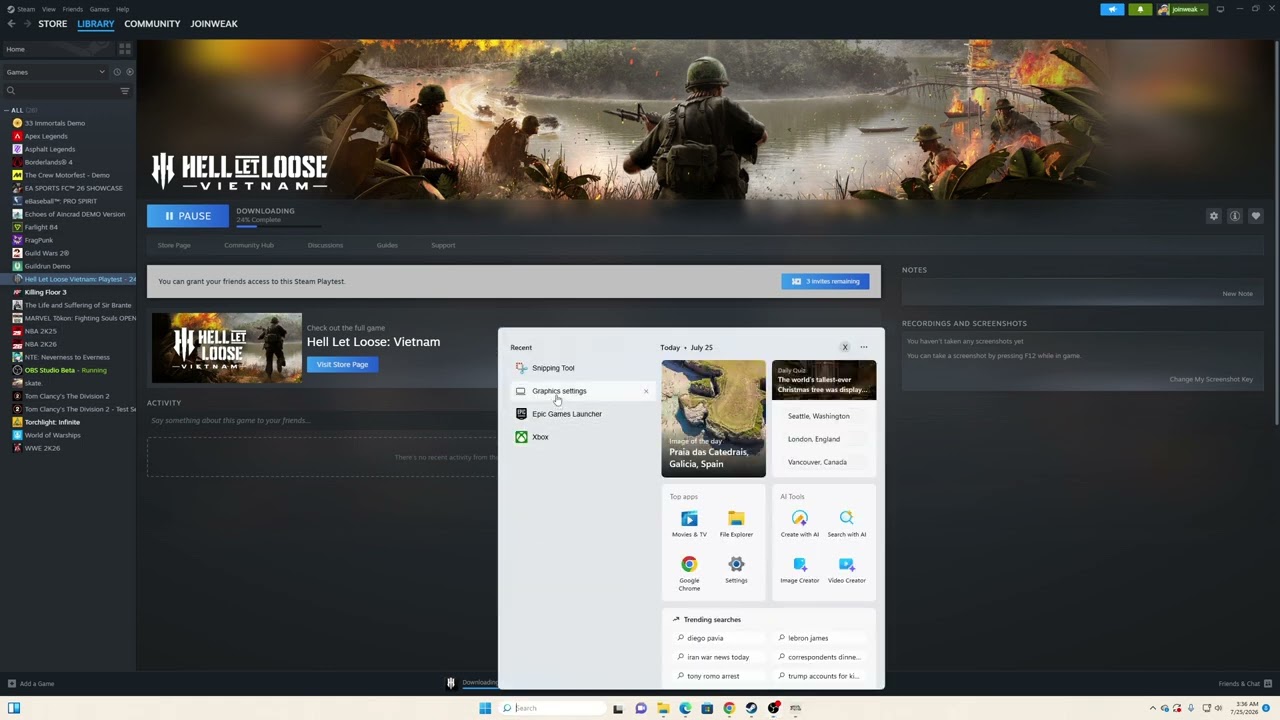Open search panel more options ellipsis

[864, 347]
